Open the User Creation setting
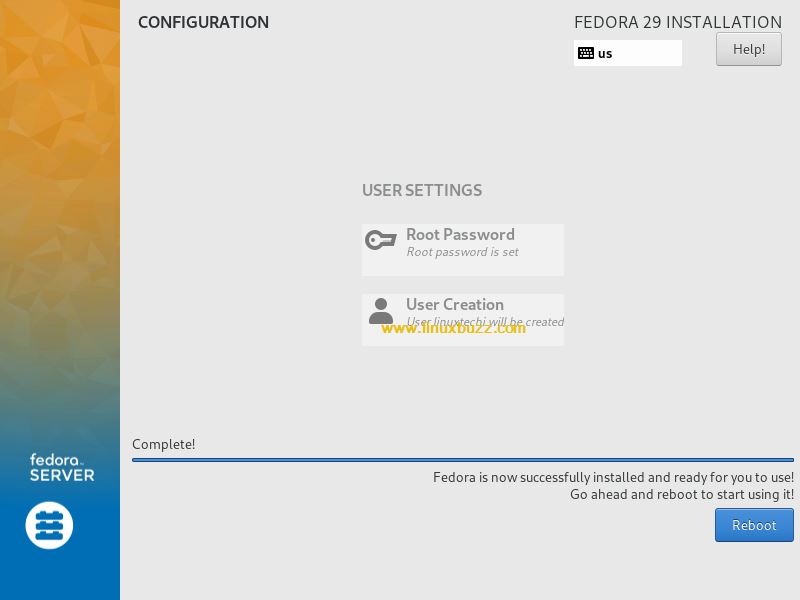This screenshot has width=800, height=600. point(463,320)
